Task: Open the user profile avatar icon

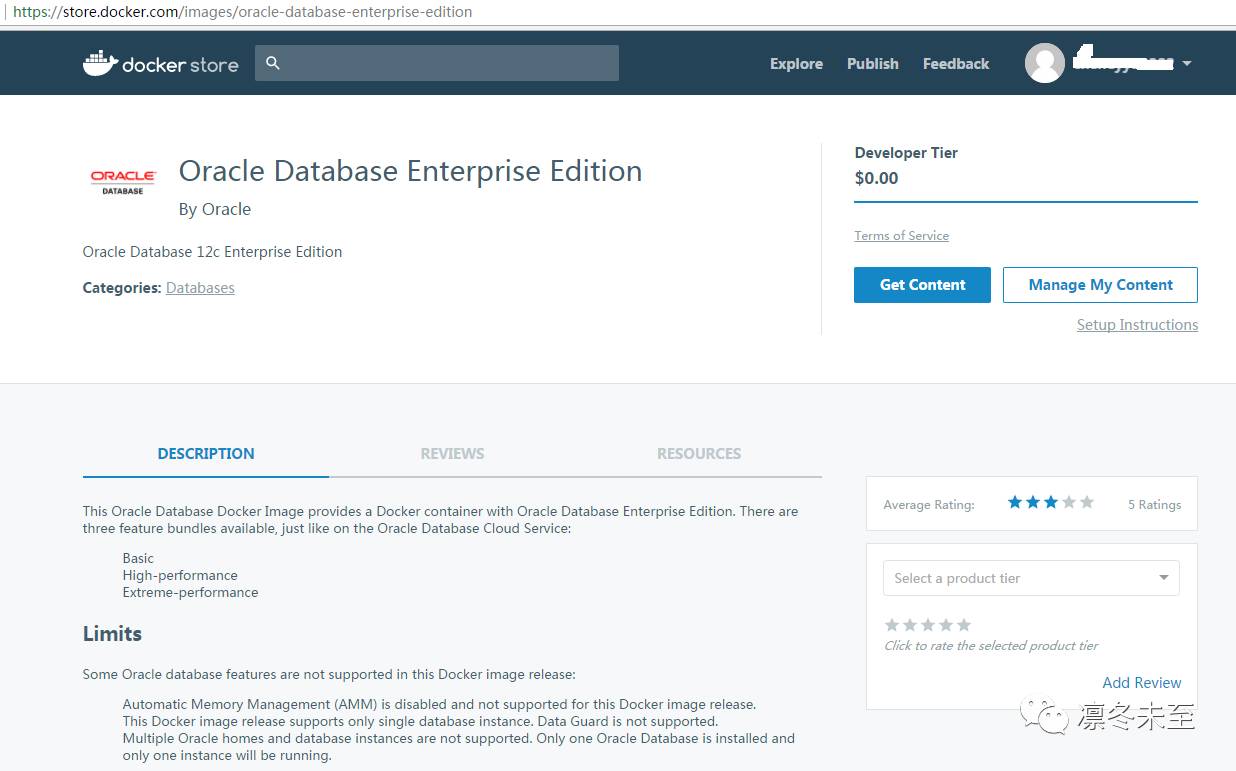Action: click(x=1044, y=62)
